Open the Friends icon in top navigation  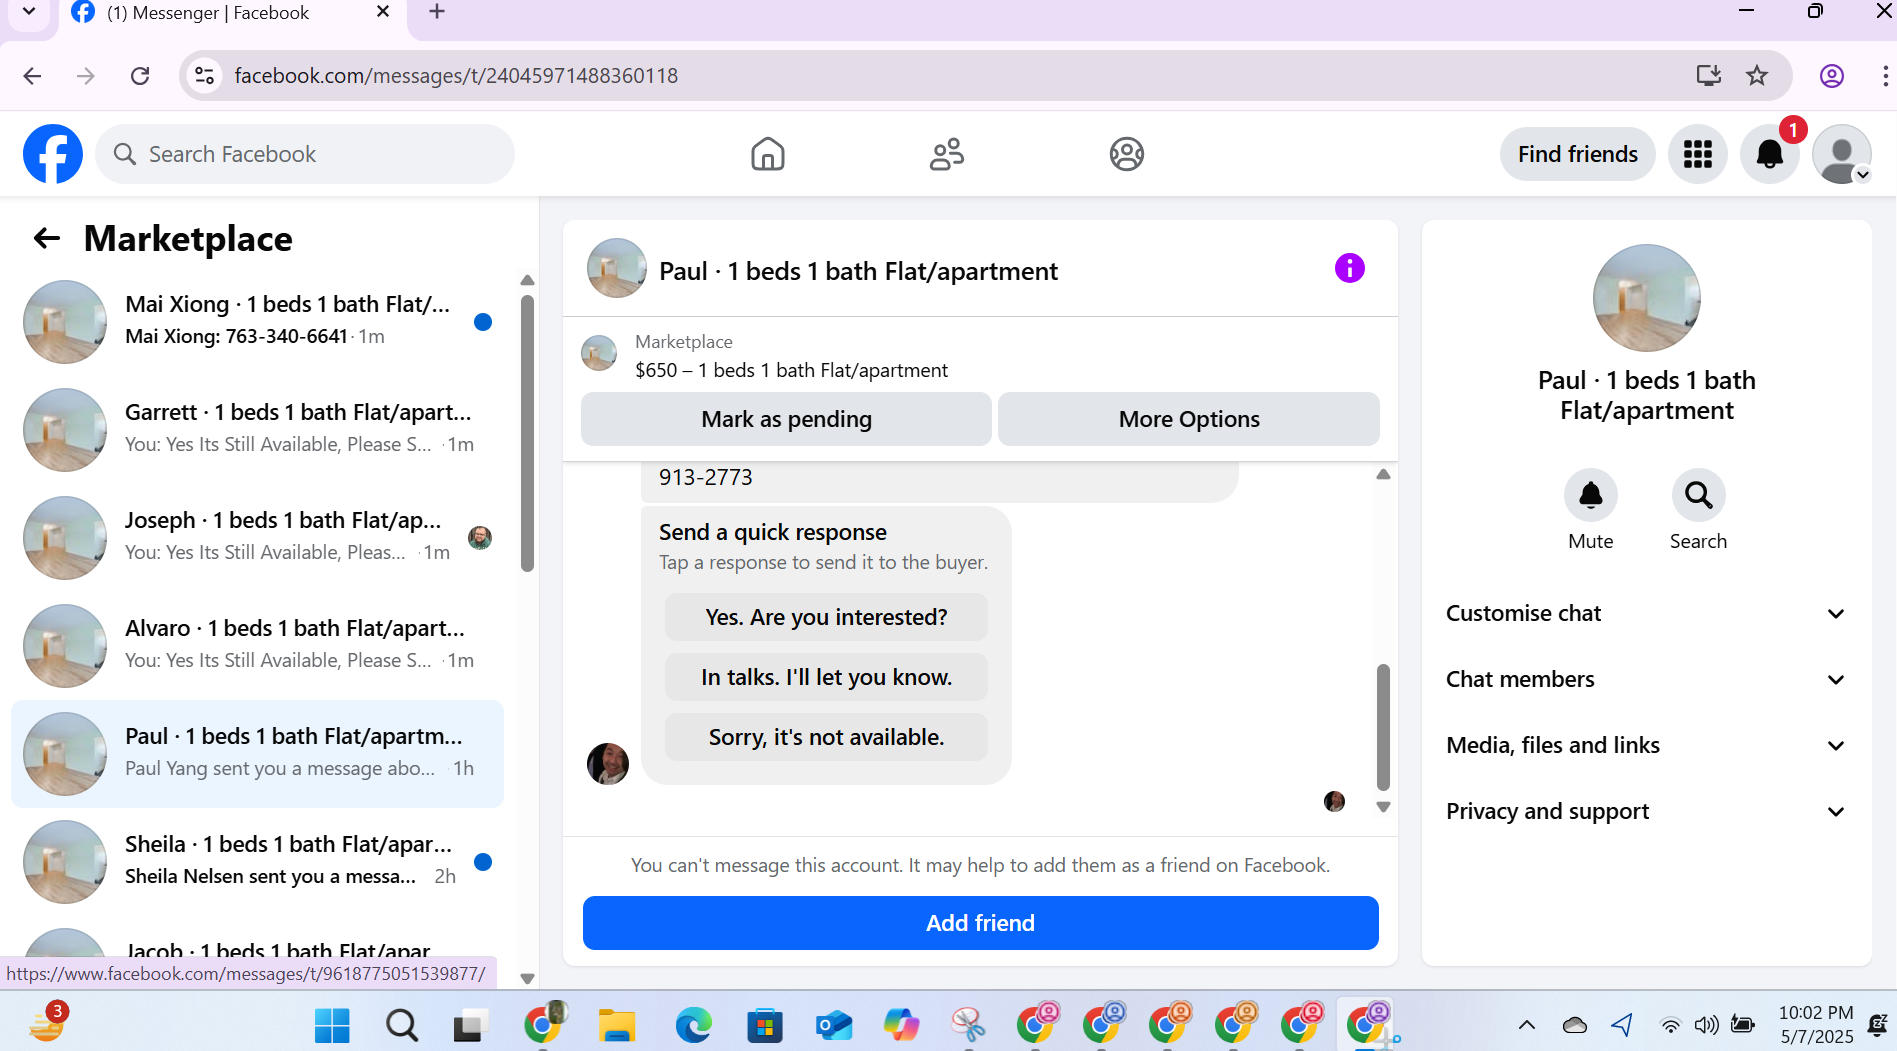[x=947, y=154]
